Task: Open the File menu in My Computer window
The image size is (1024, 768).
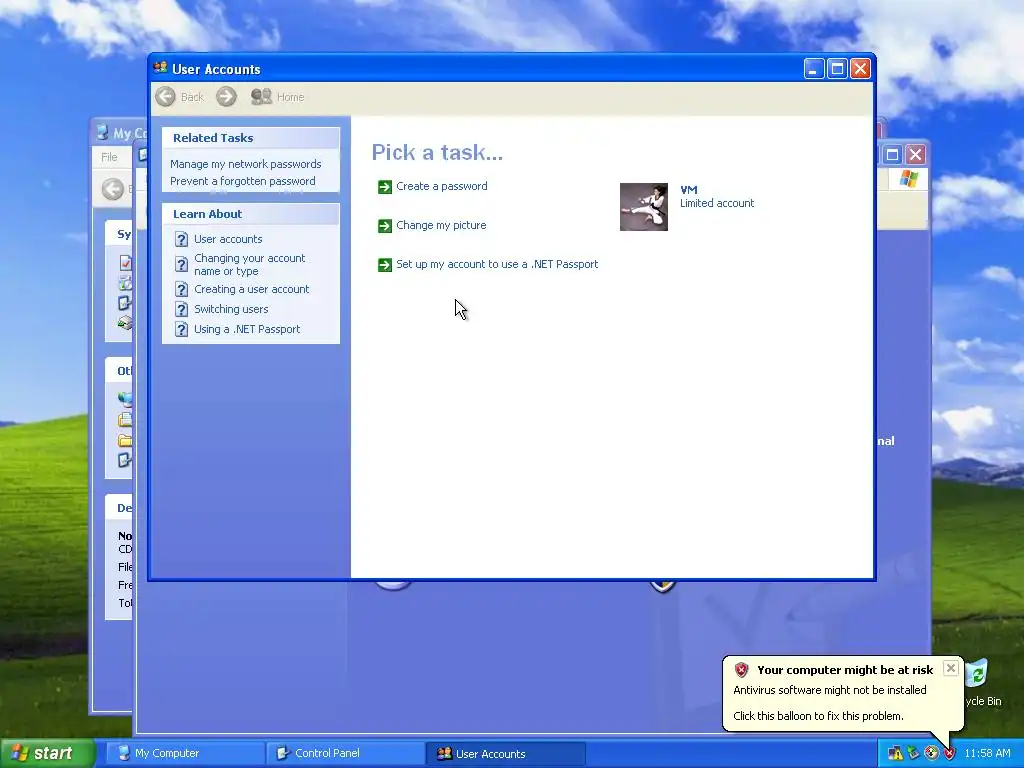Action: point(109,157)
